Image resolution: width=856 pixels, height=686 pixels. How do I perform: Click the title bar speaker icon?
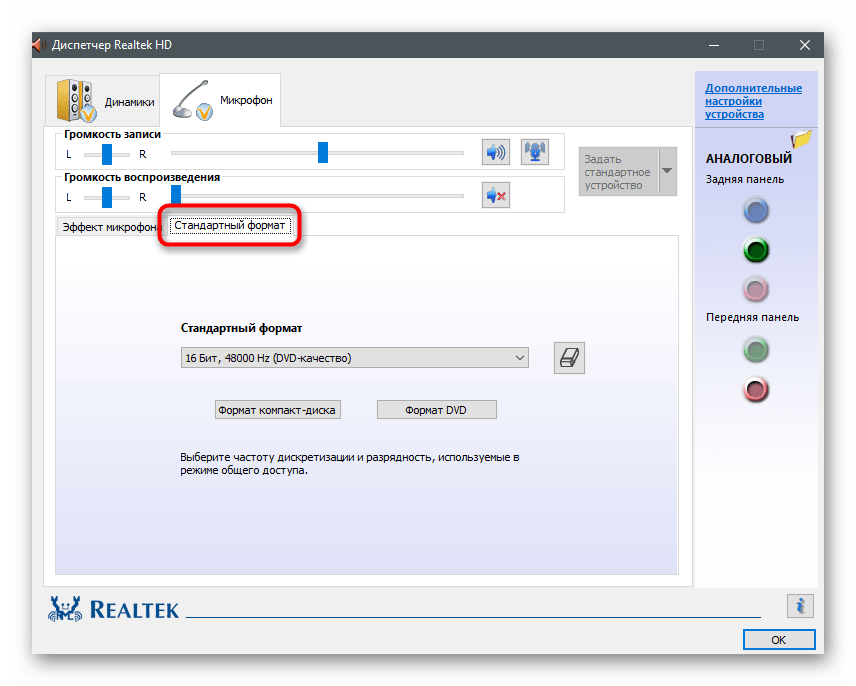click(38, 45)
